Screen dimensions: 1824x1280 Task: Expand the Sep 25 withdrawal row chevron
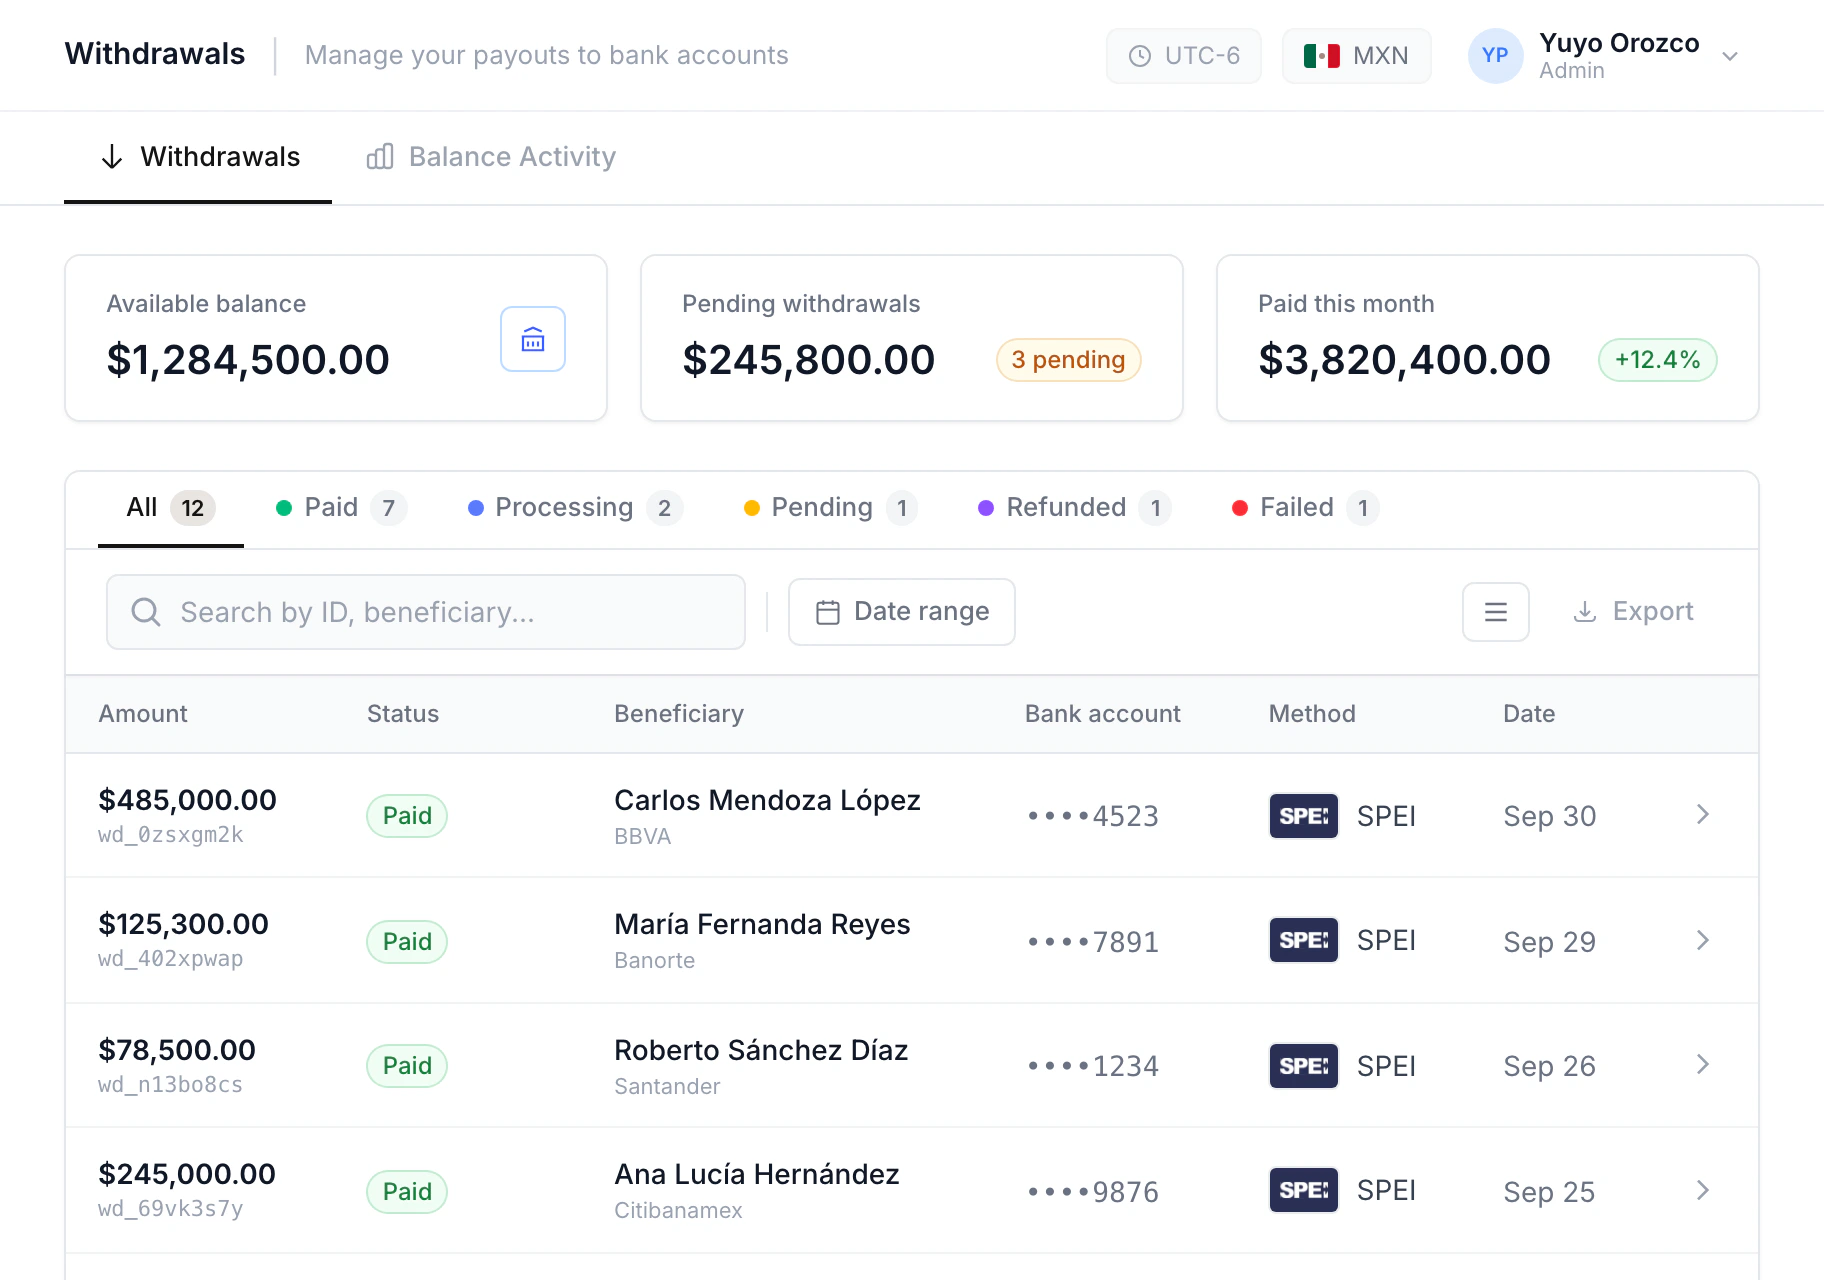click(1702, 1190)
